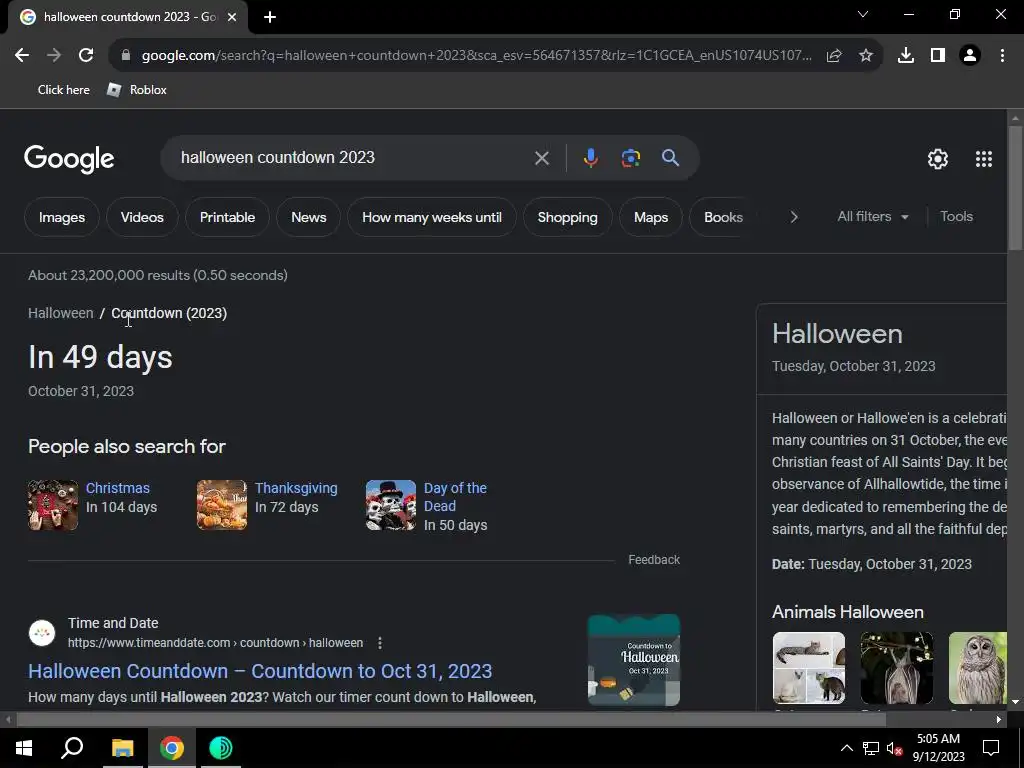Click the Christmas thumbnail image
The width and height of the screenshot is (1024, 768).
pos(53,505)
